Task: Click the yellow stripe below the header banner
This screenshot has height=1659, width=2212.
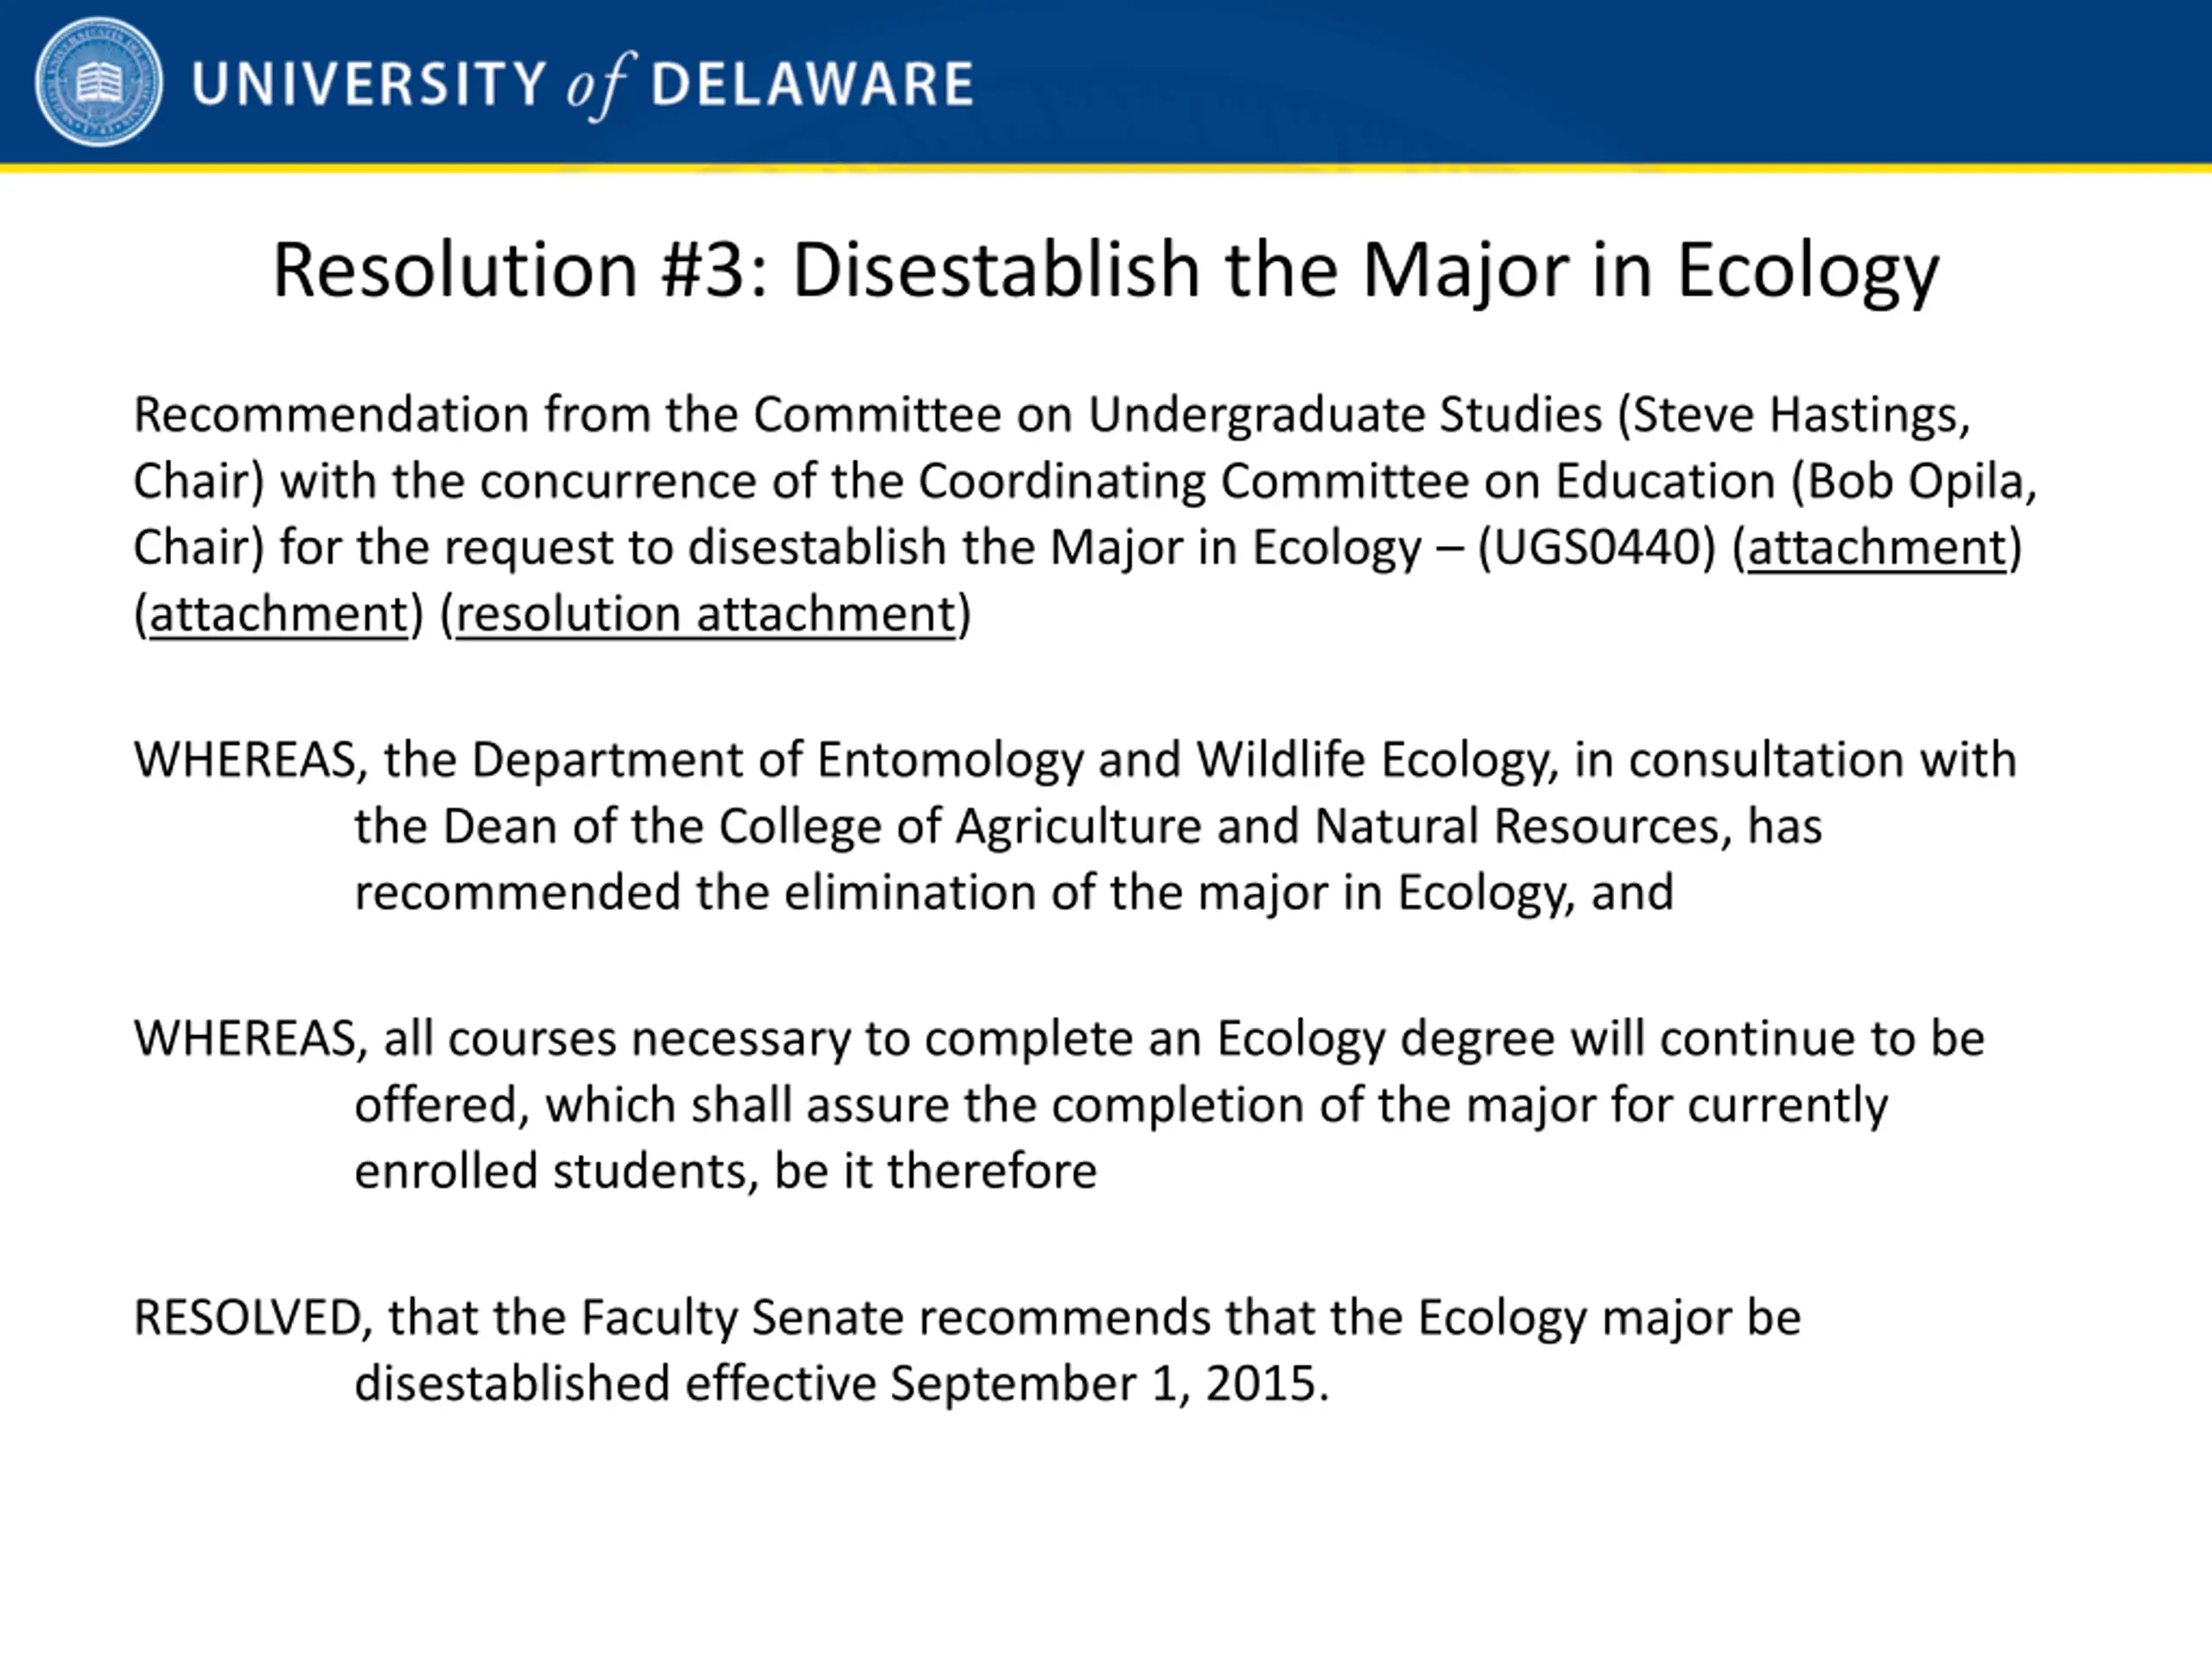Action: (x=1106, y=168)
